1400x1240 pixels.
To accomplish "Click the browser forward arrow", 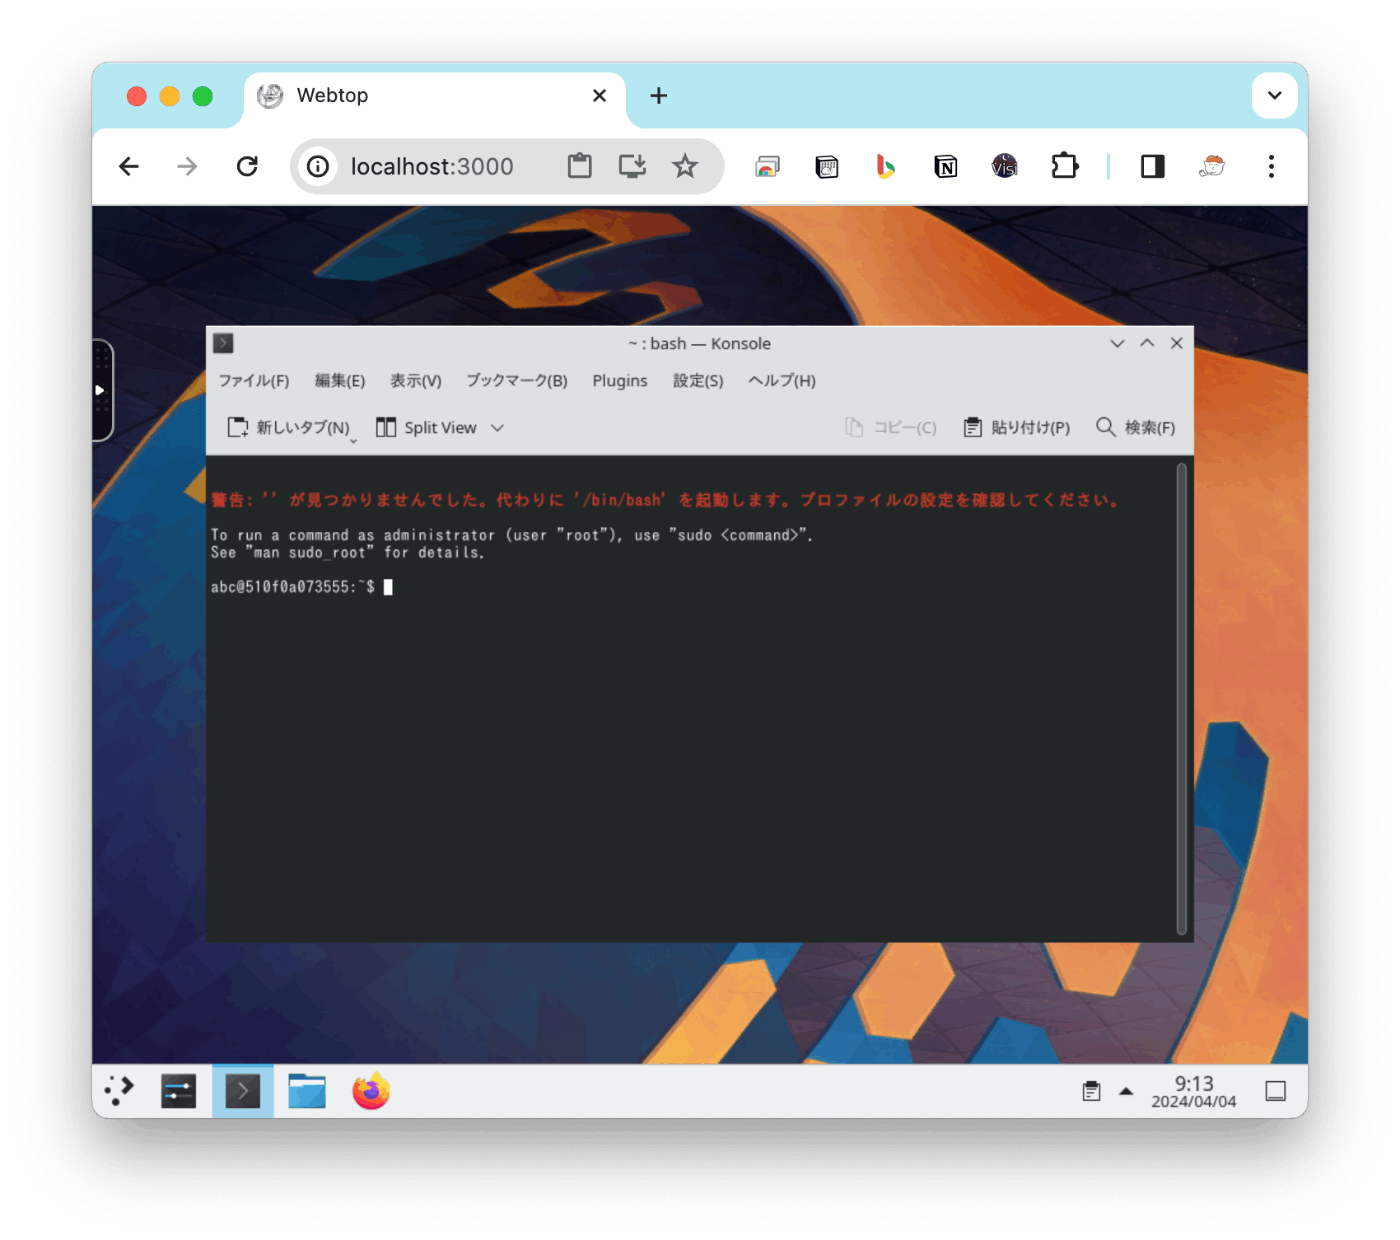I will coord(187,166).
